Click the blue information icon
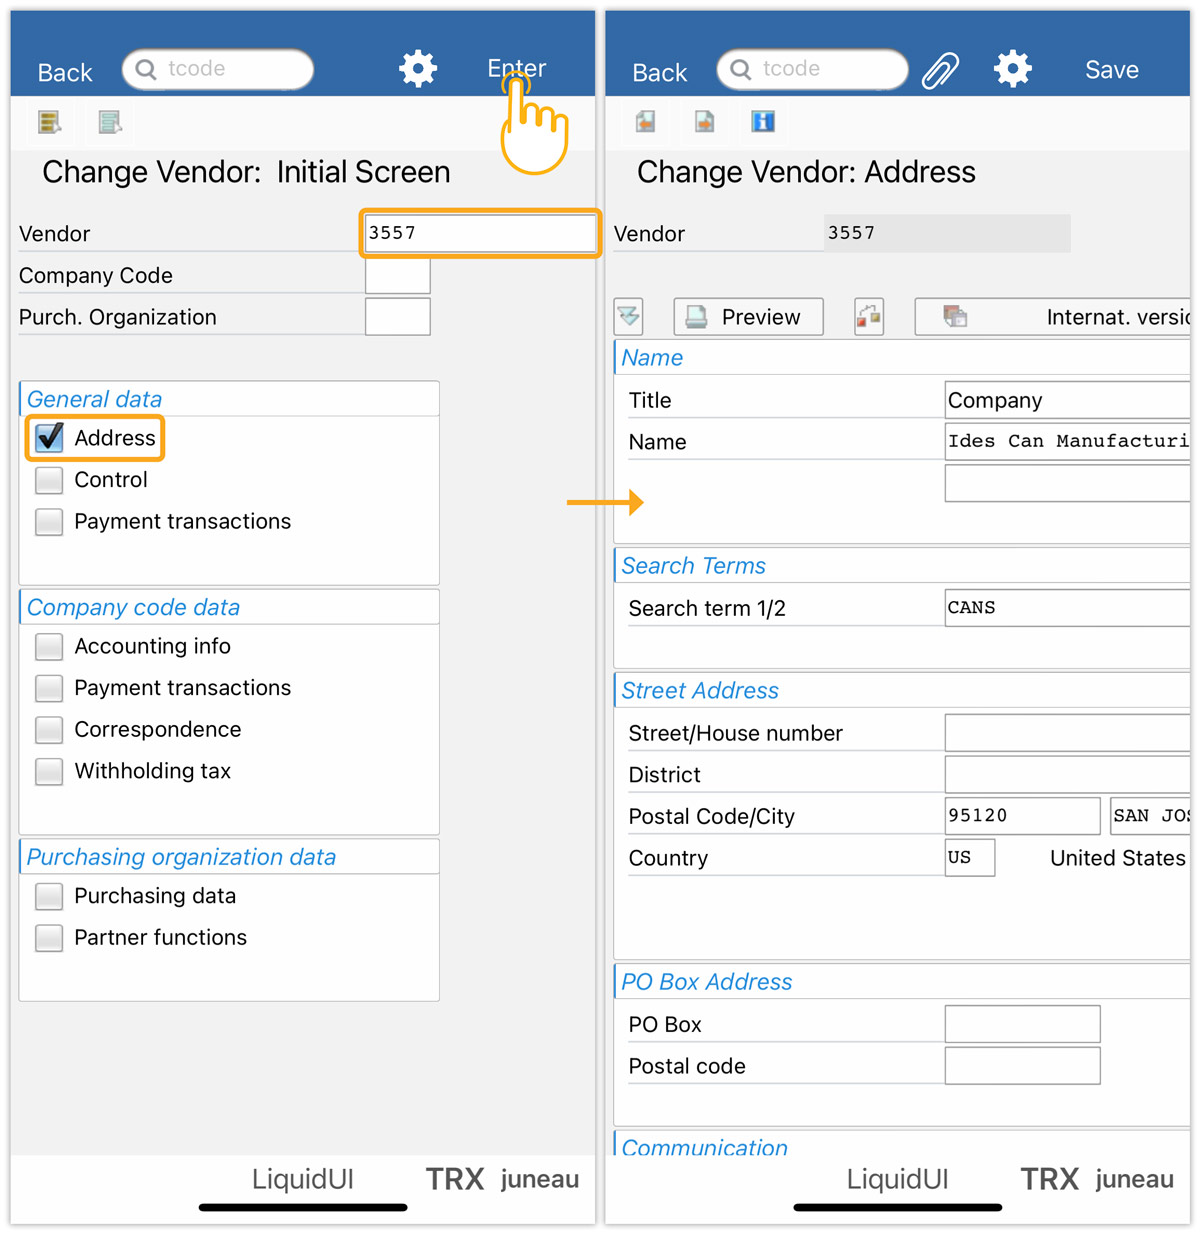Screen dimensions: 1200x1234 pyautogui.click(x=763, y=122)
